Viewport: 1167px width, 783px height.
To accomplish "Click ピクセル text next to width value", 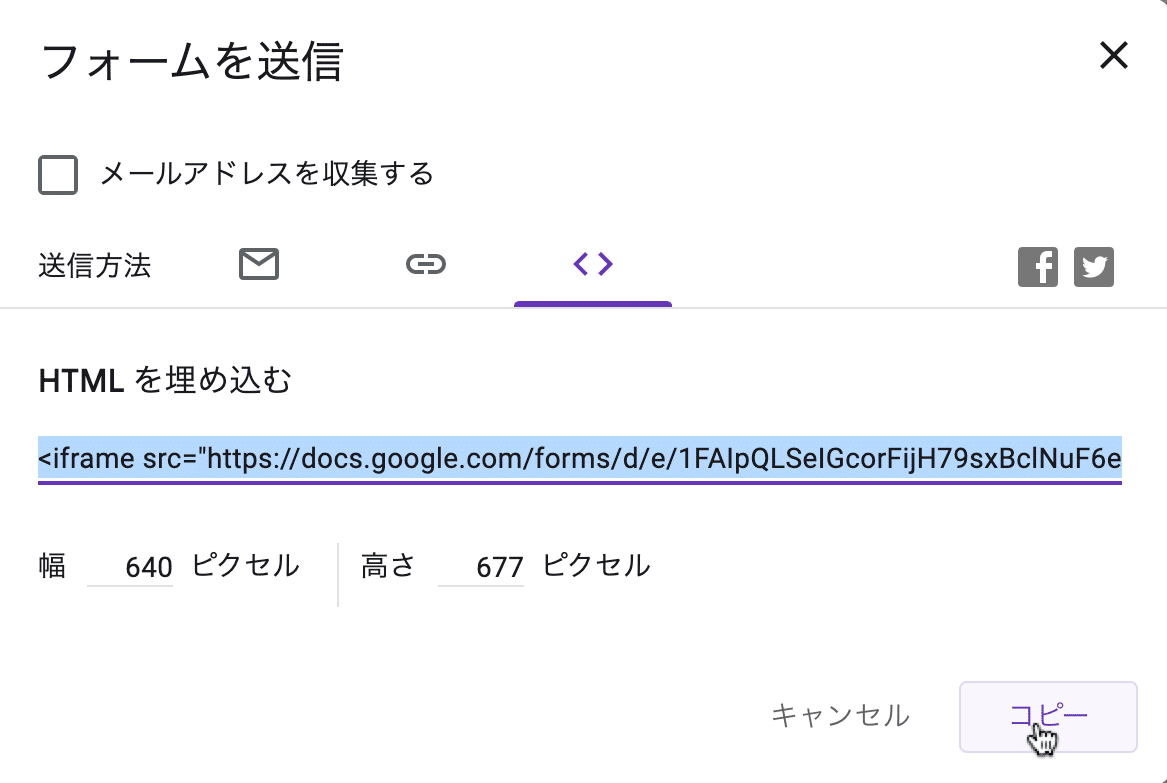I will [x=246, y=566].
